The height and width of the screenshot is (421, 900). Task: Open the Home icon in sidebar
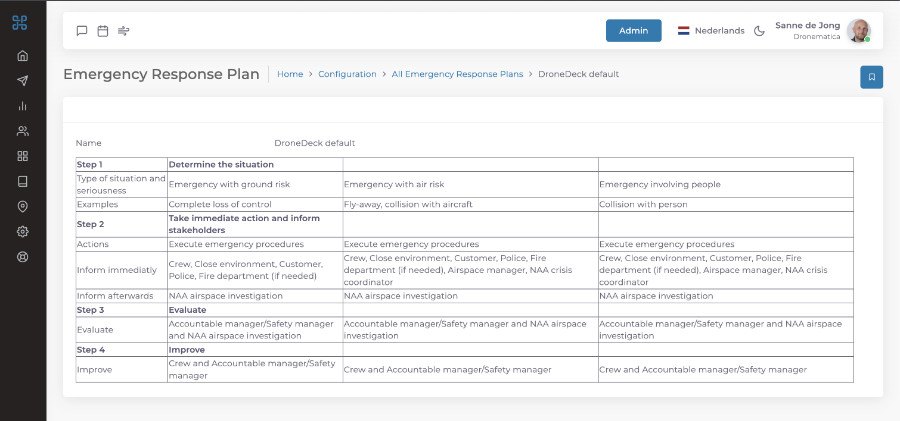point(22,56)
